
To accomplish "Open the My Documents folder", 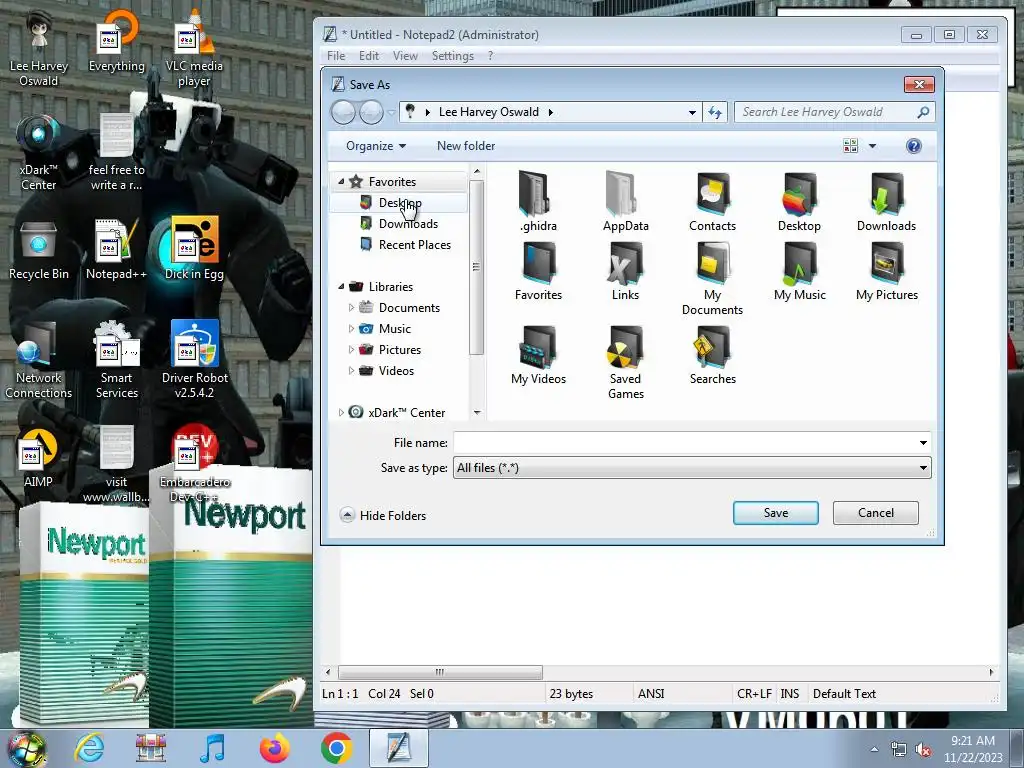I will [712, 279].
